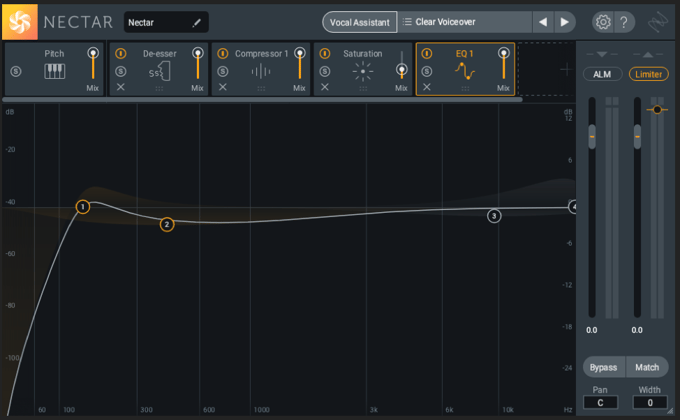Toggle the Saturation module power
The width and height of the screenshot is (680, 420).
pyautogui.click(x=325, y=53)
